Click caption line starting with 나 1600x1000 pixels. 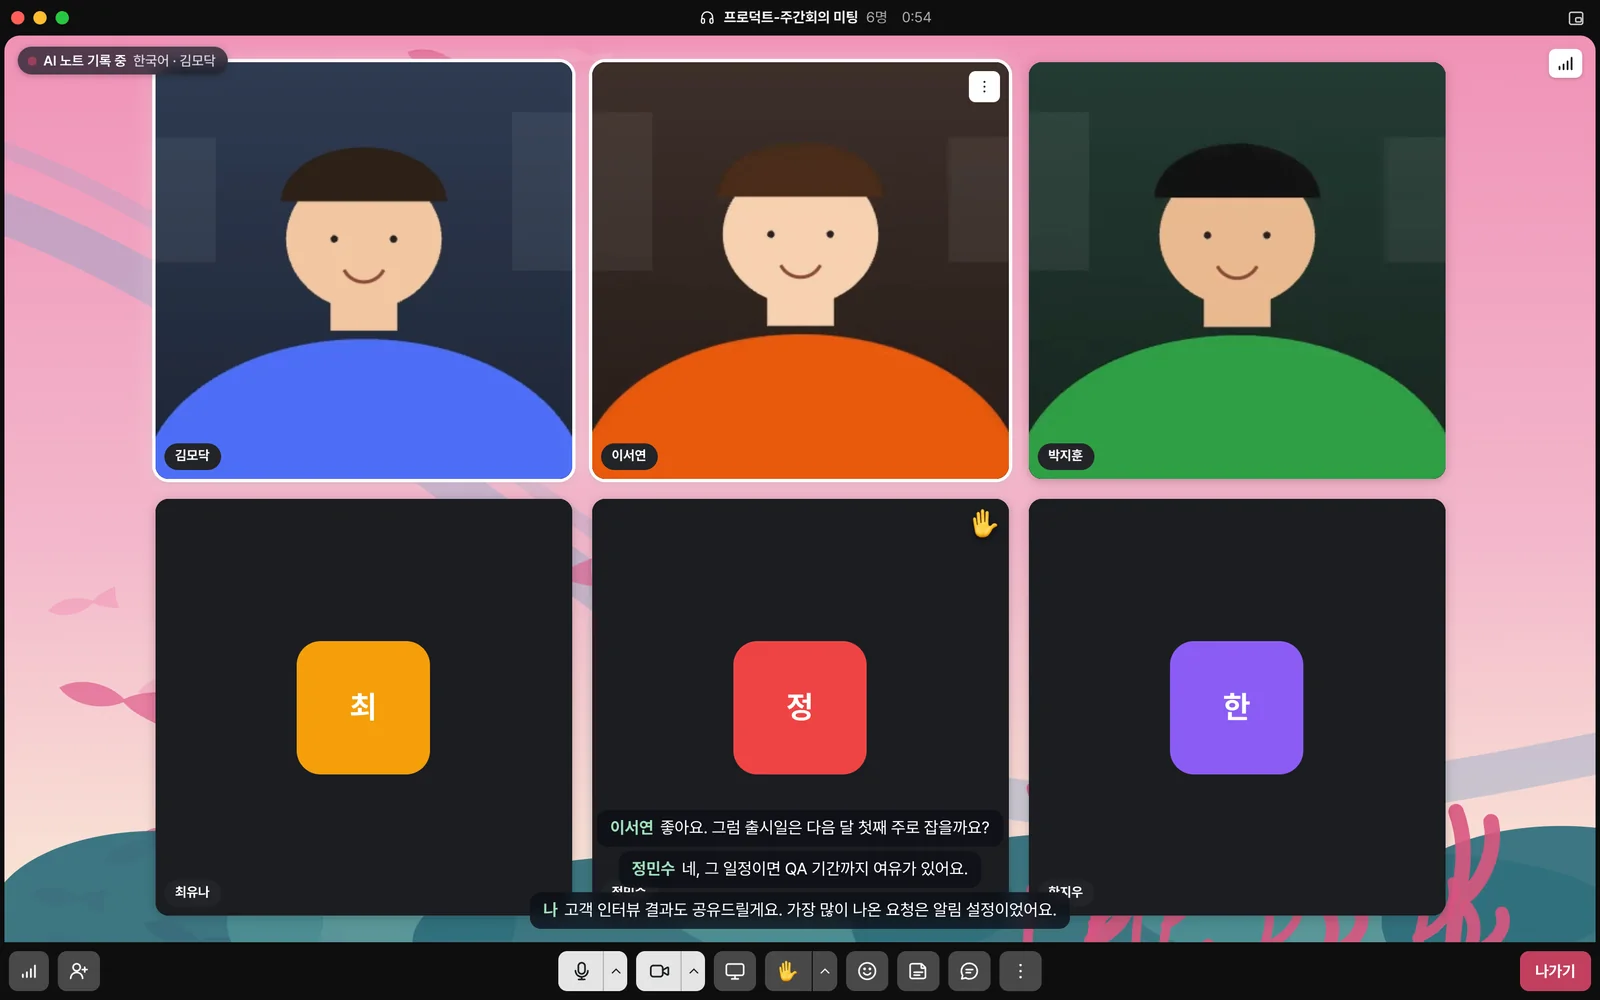pos(800,910)
